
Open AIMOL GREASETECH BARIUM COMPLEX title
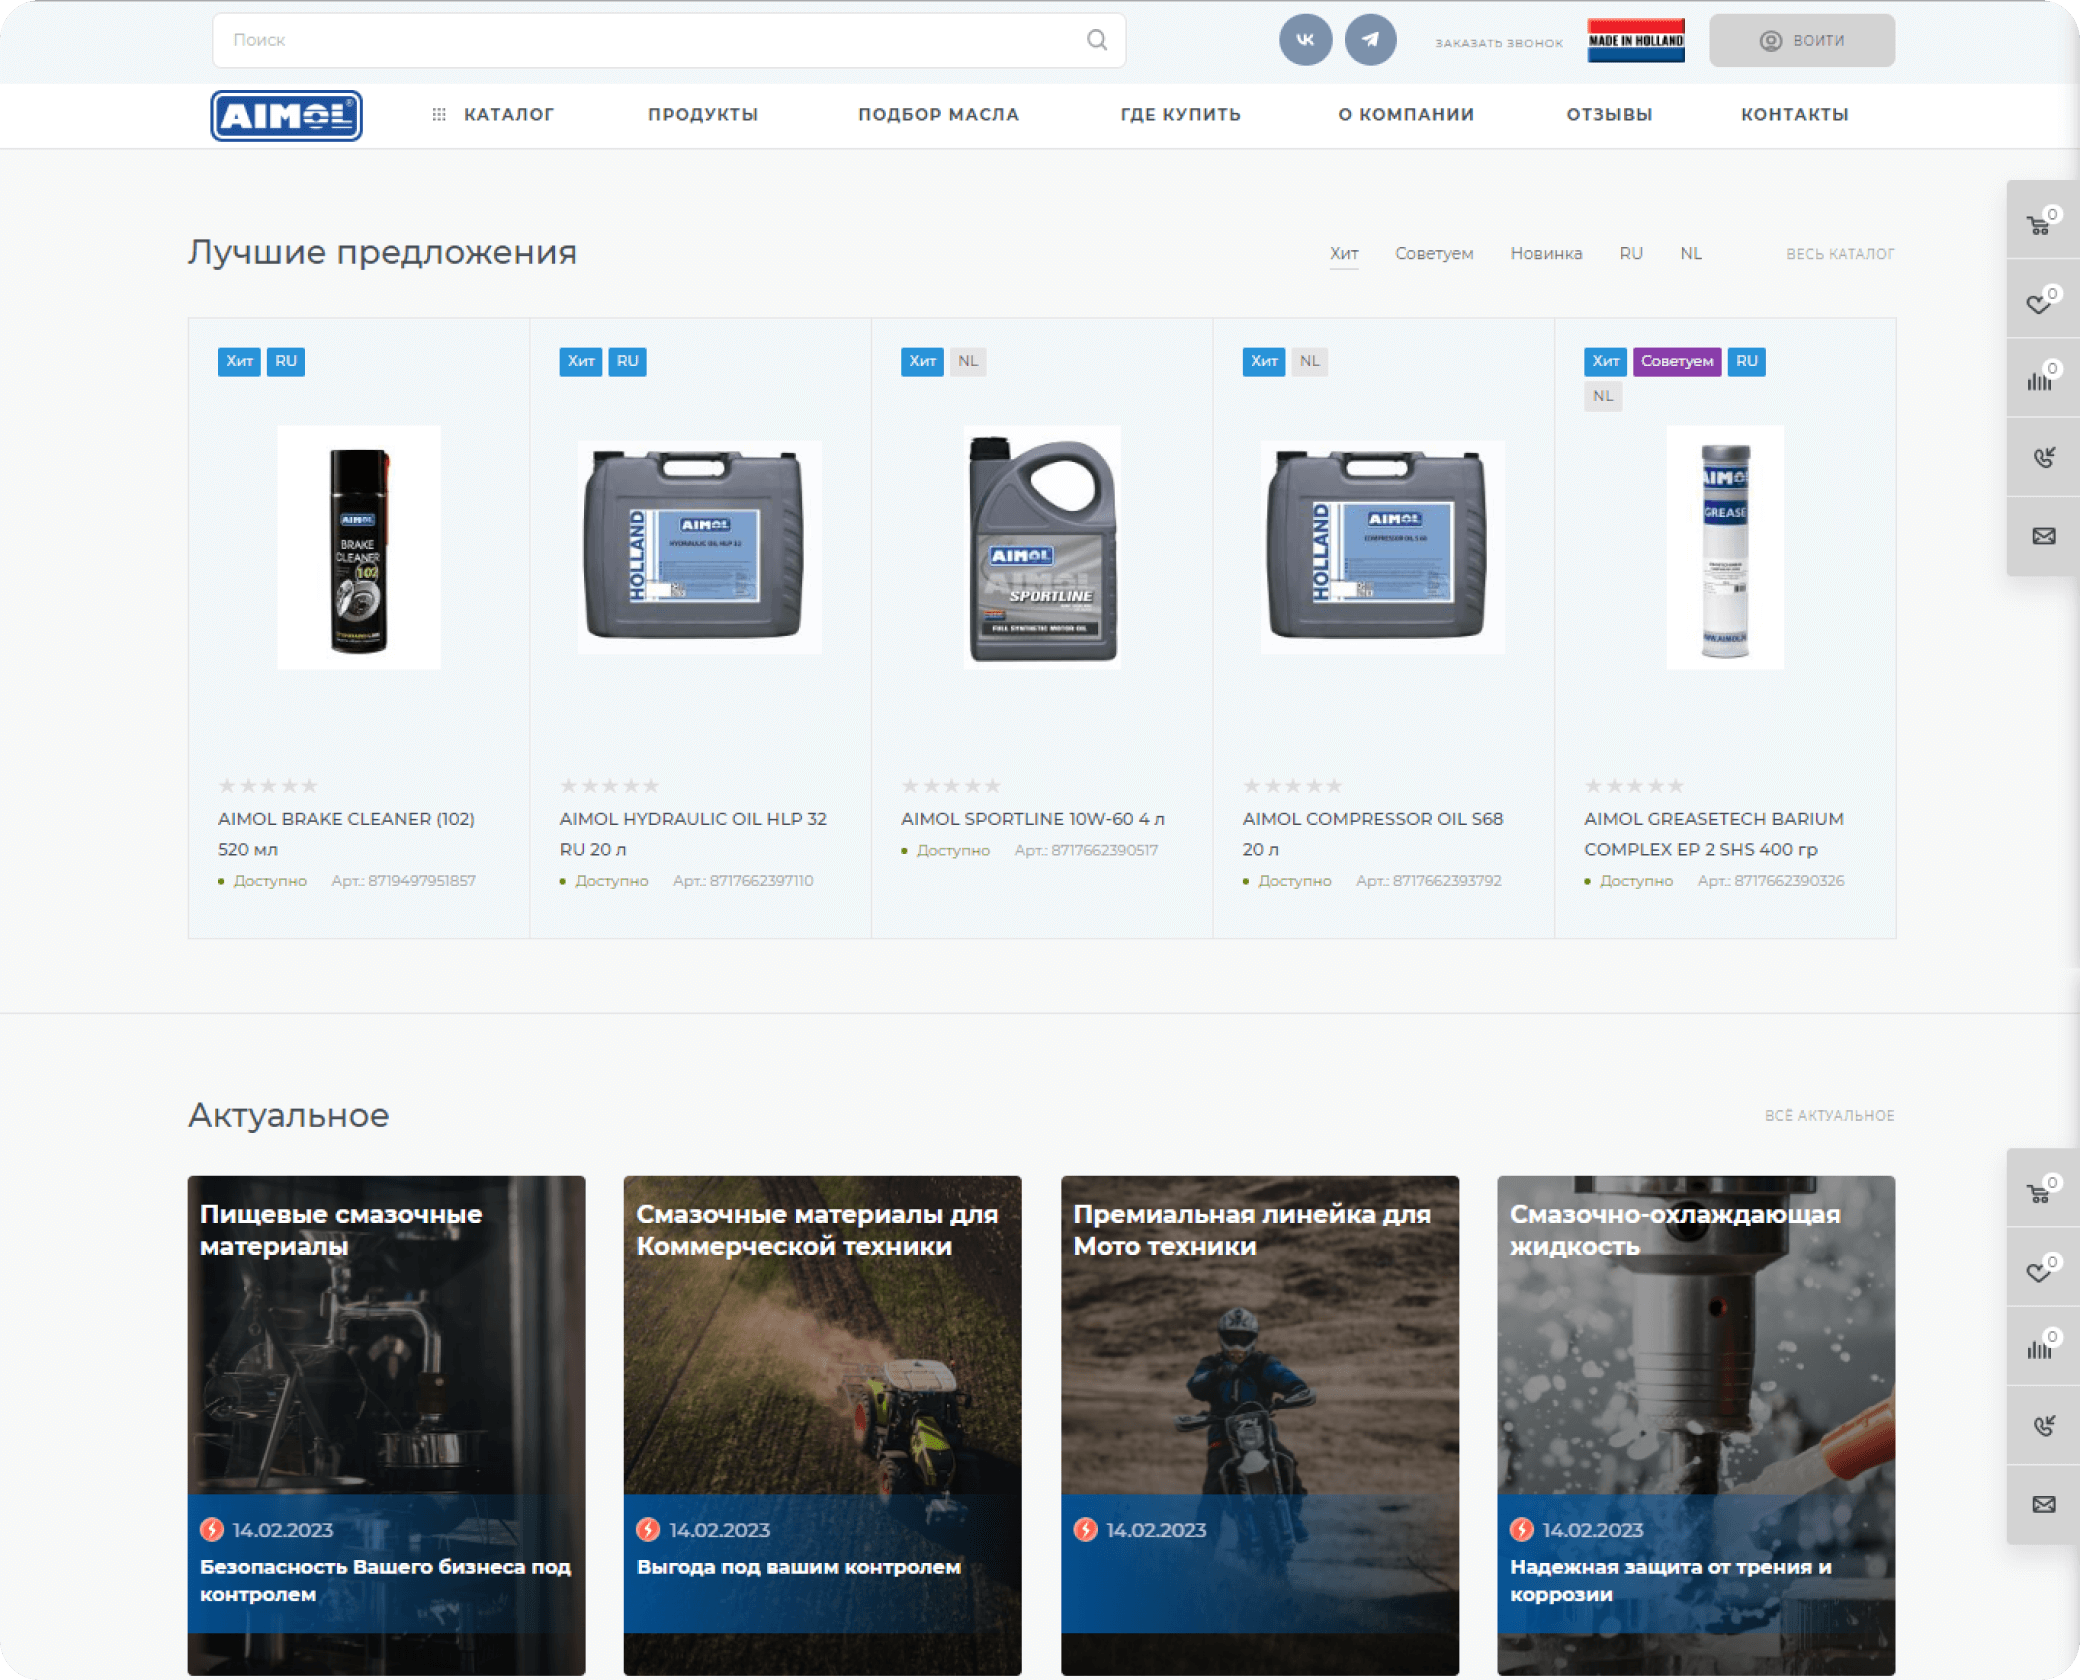click(x=1714, y=834)
